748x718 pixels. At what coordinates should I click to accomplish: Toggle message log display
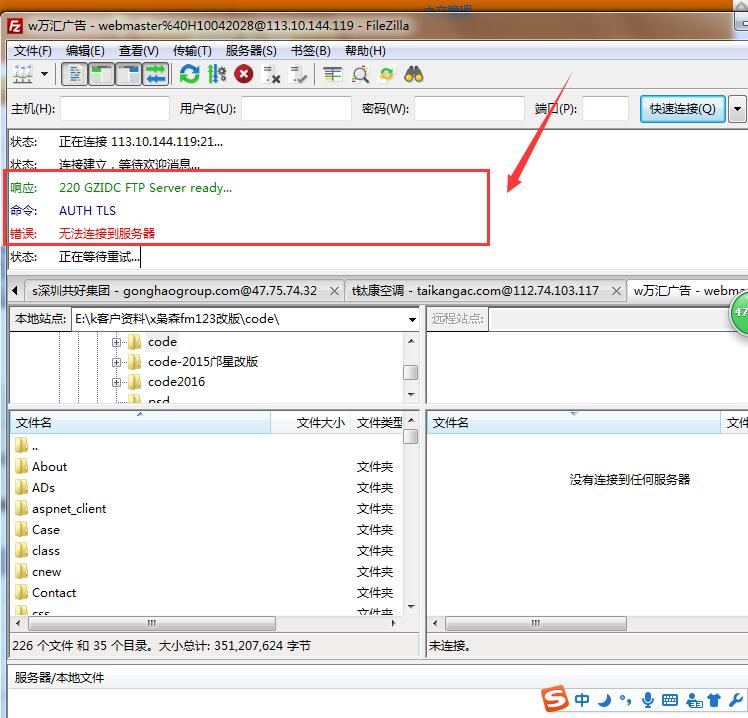75,74
